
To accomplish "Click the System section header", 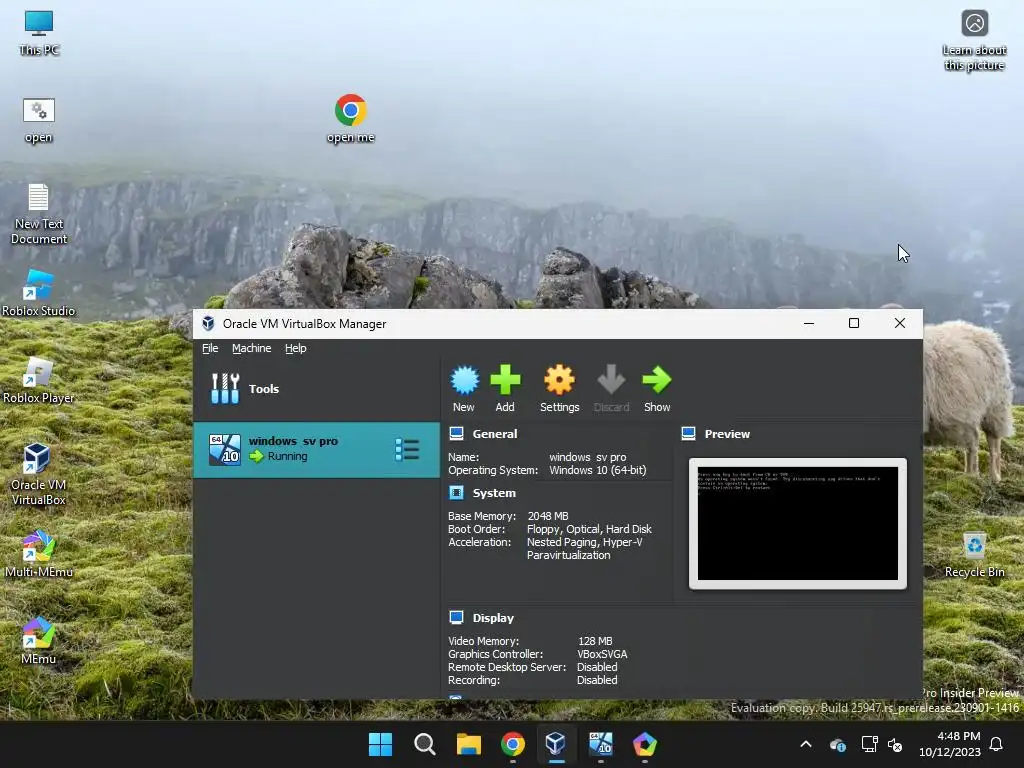I will coord(494,493).
